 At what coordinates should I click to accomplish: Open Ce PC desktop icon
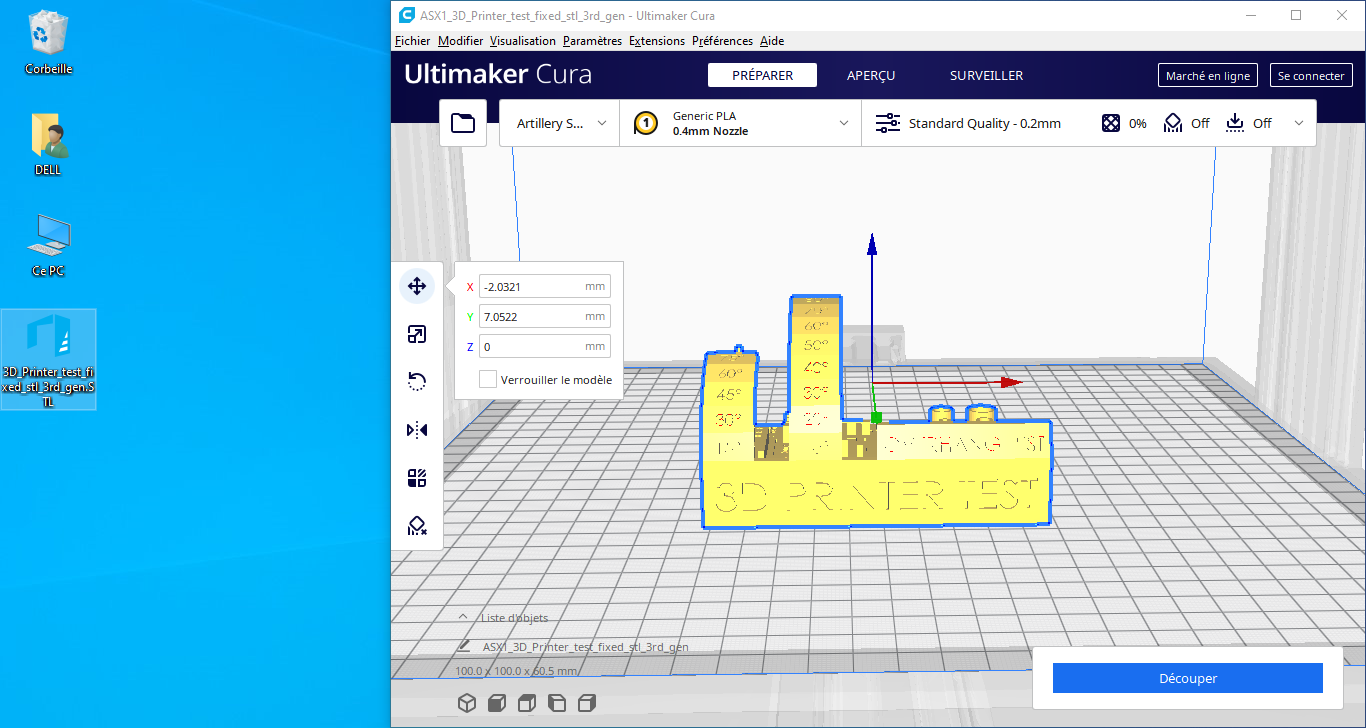click(48, 245)
